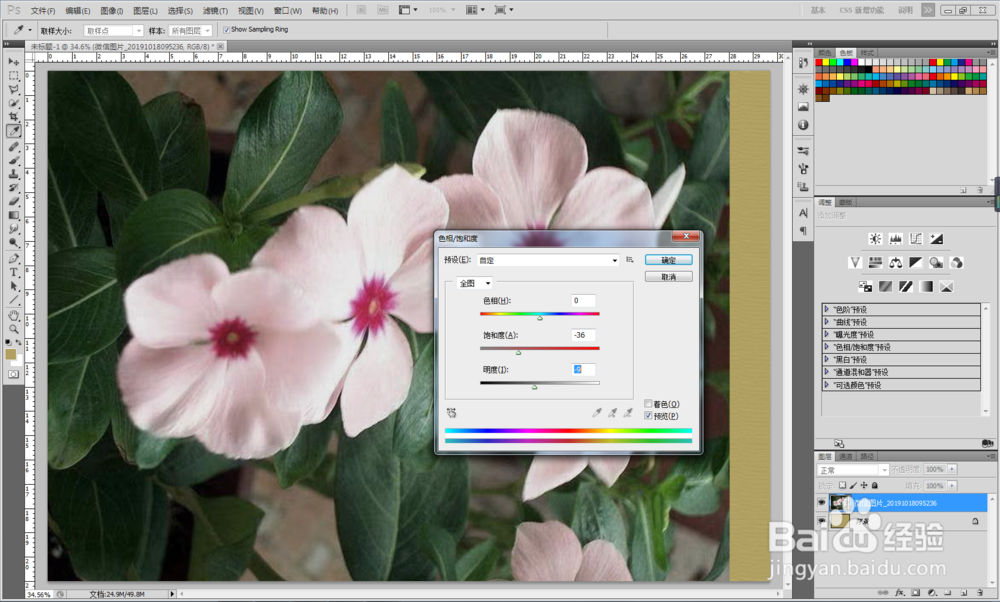The width and height of the screenshot is (1000, 602).
Task: Select the Type tool
Action: (x=14, y=271)
